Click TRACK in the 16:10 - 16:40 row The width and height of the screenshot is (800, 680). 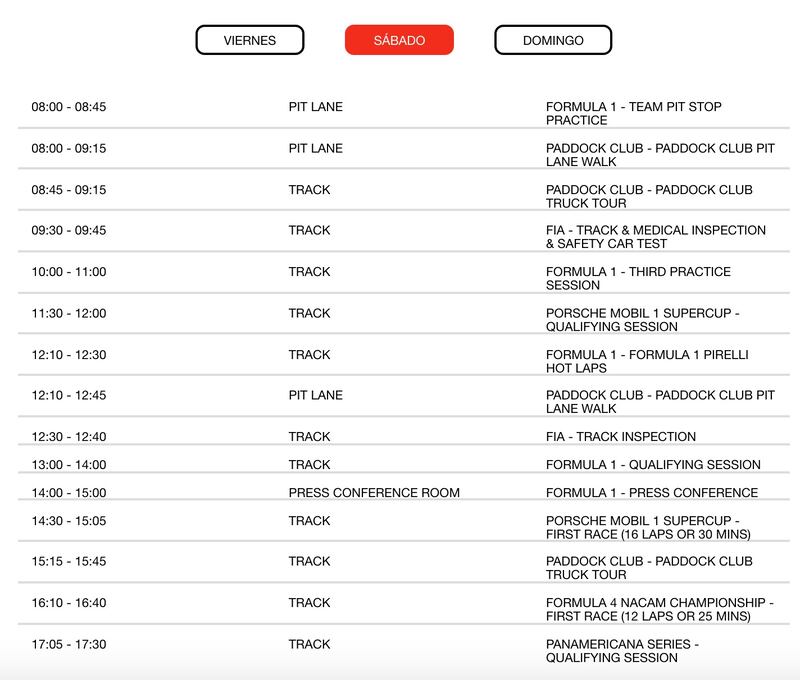point(309,603)
